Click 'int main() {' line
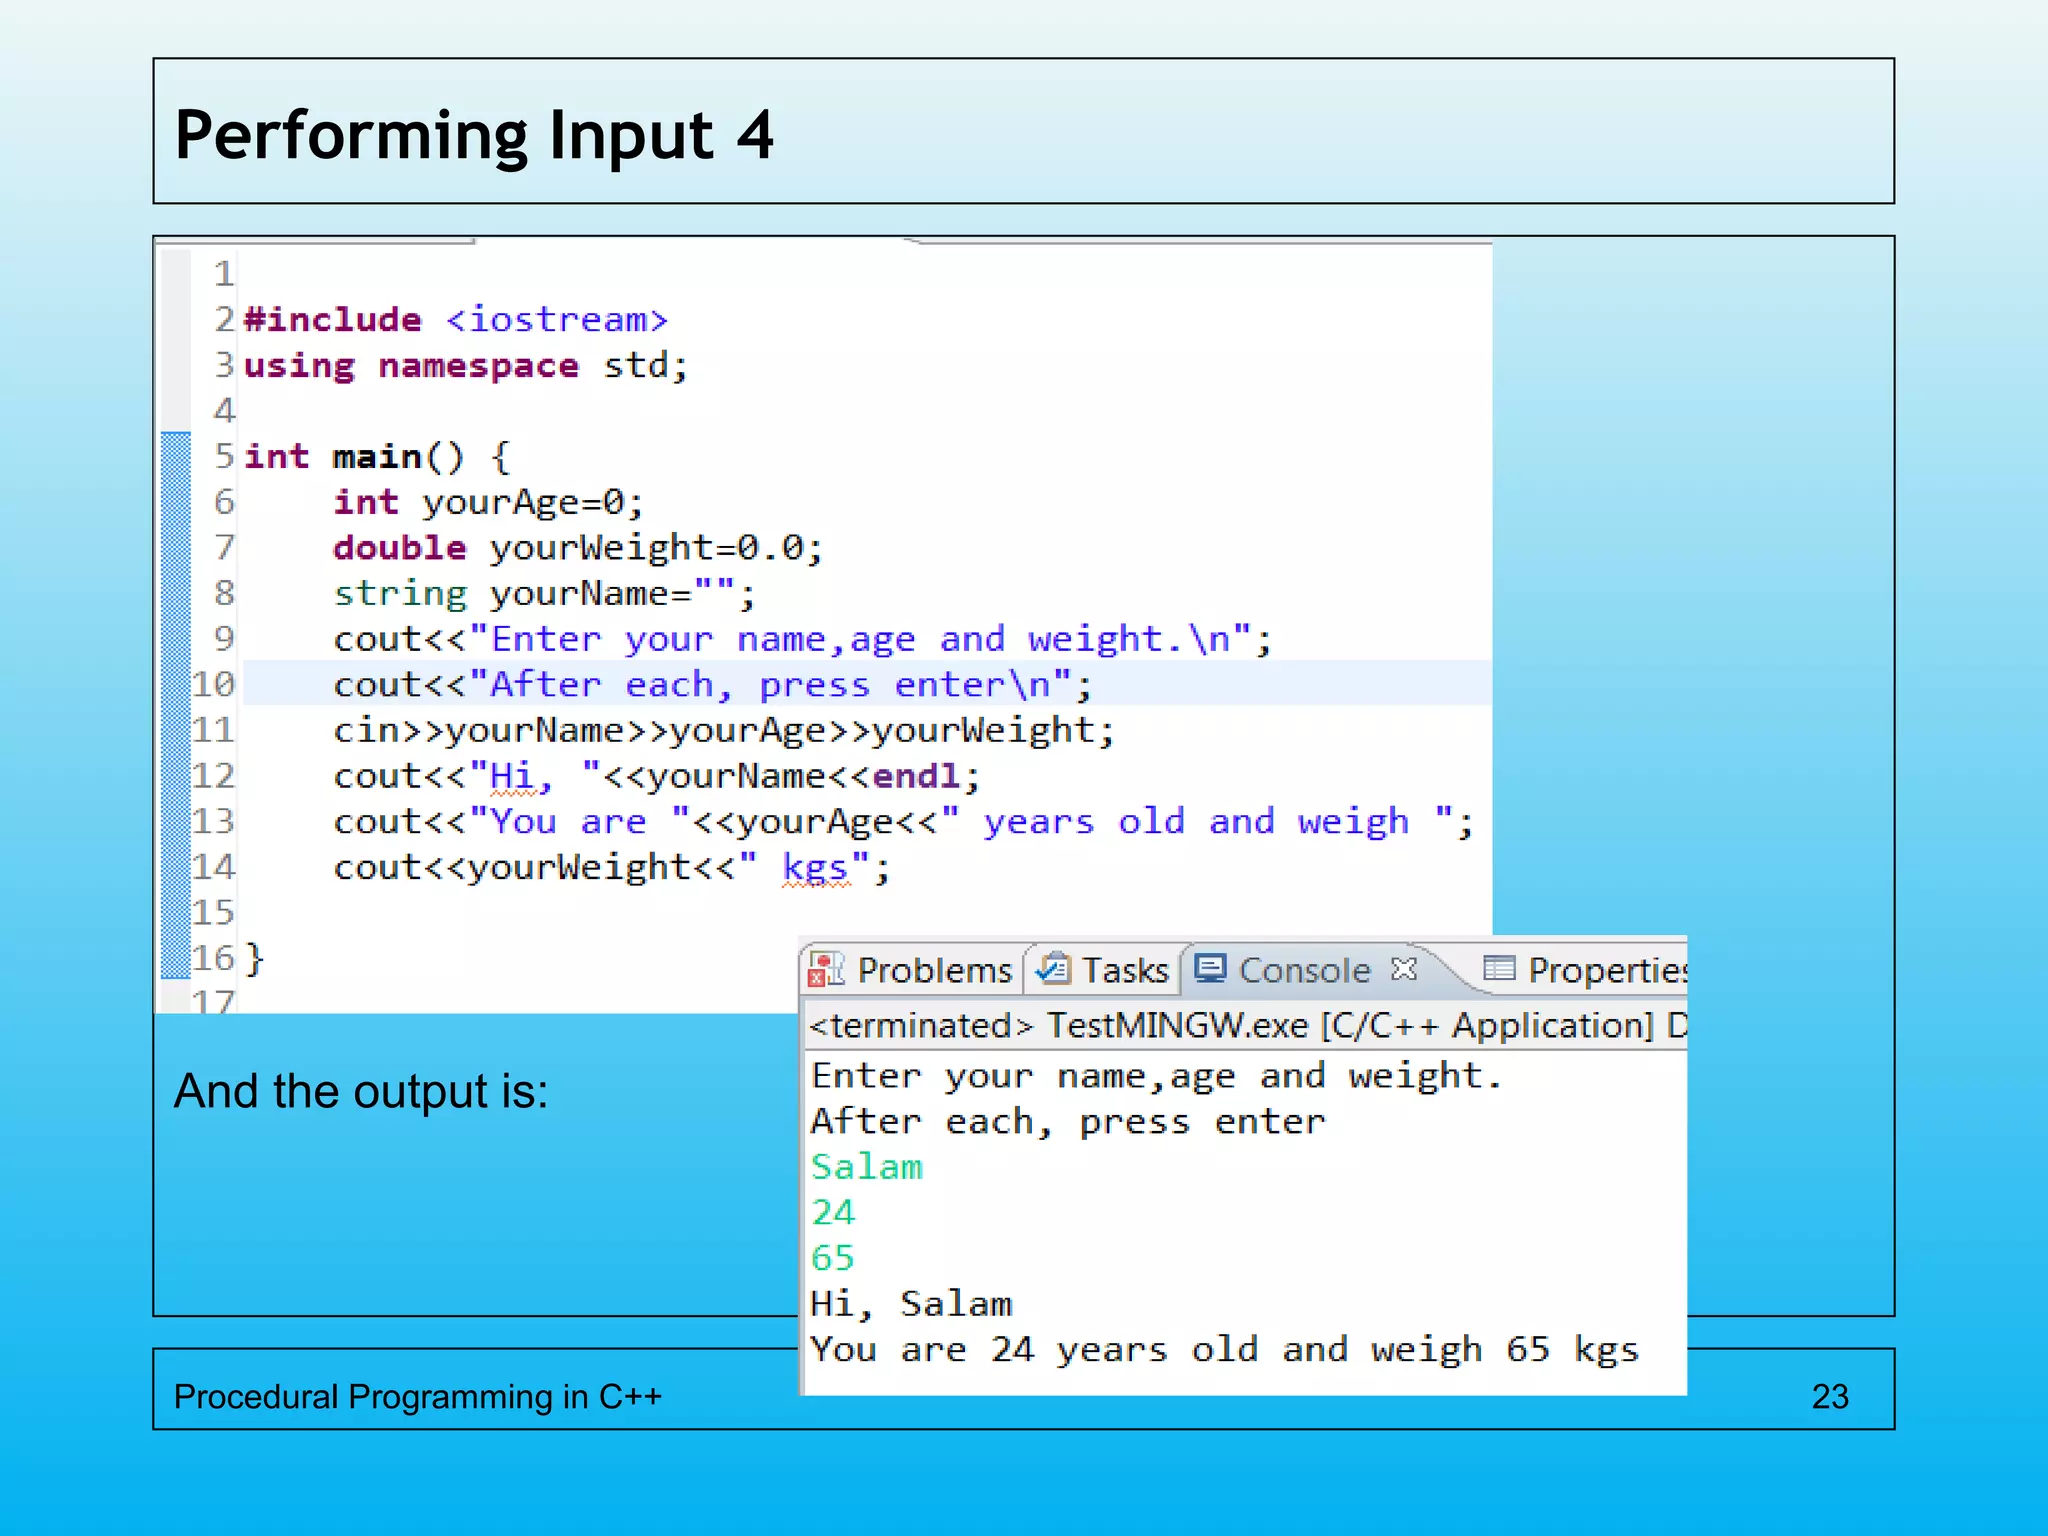 pos(377,457)
